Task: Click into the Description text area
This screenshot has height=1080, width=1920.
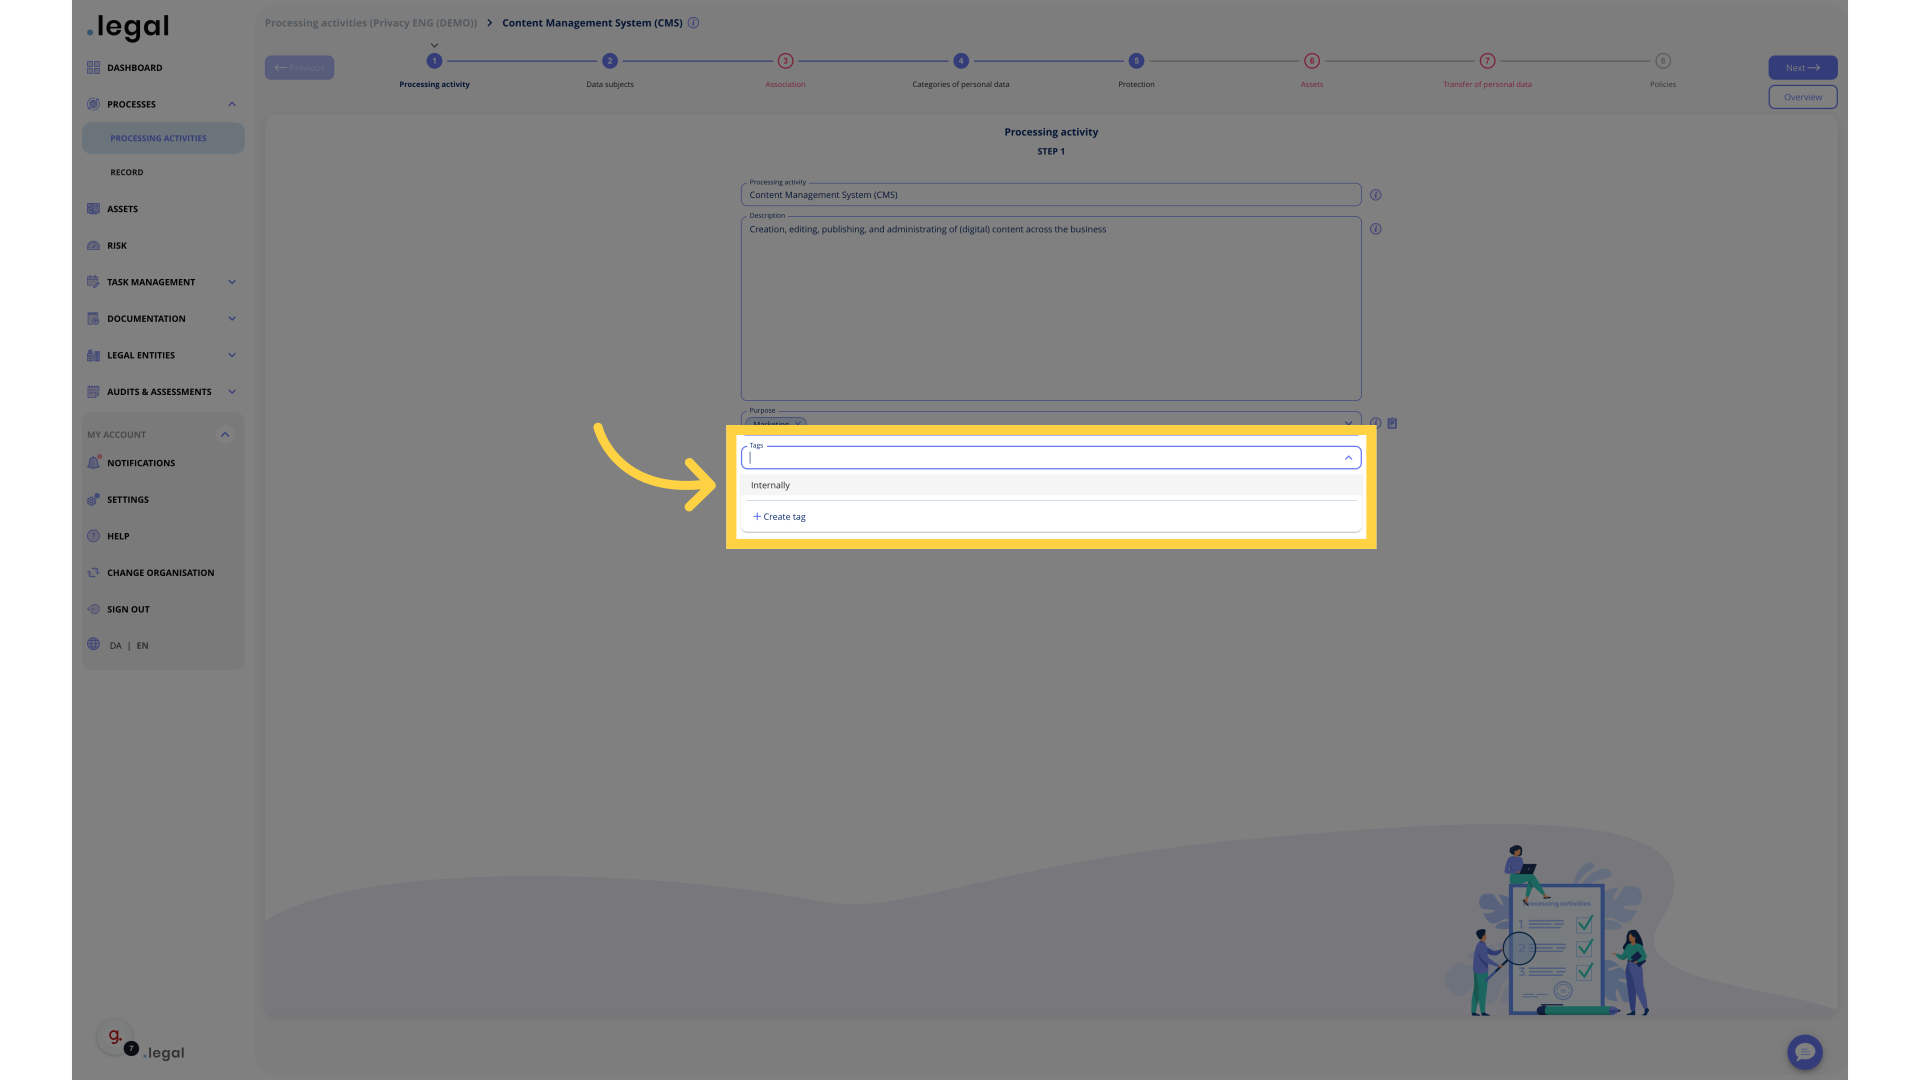Action: point(1051,309)
